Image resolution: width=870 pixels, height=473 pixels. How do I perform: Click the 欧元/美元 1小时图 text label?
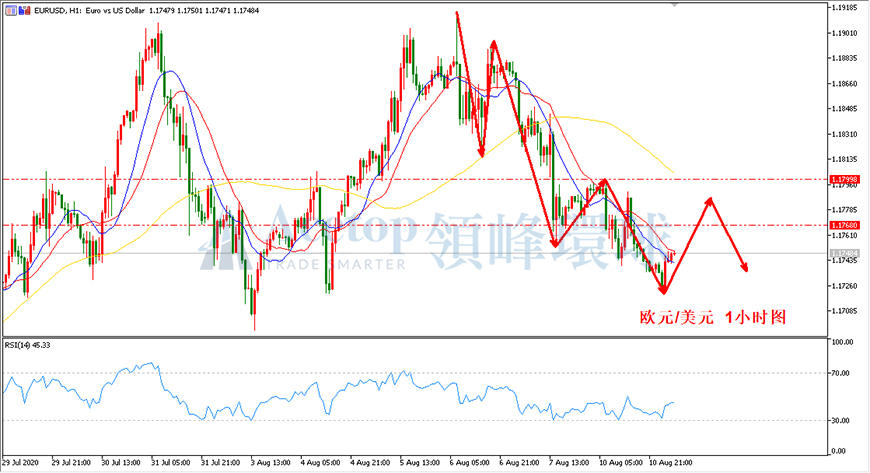click(713, 318)
